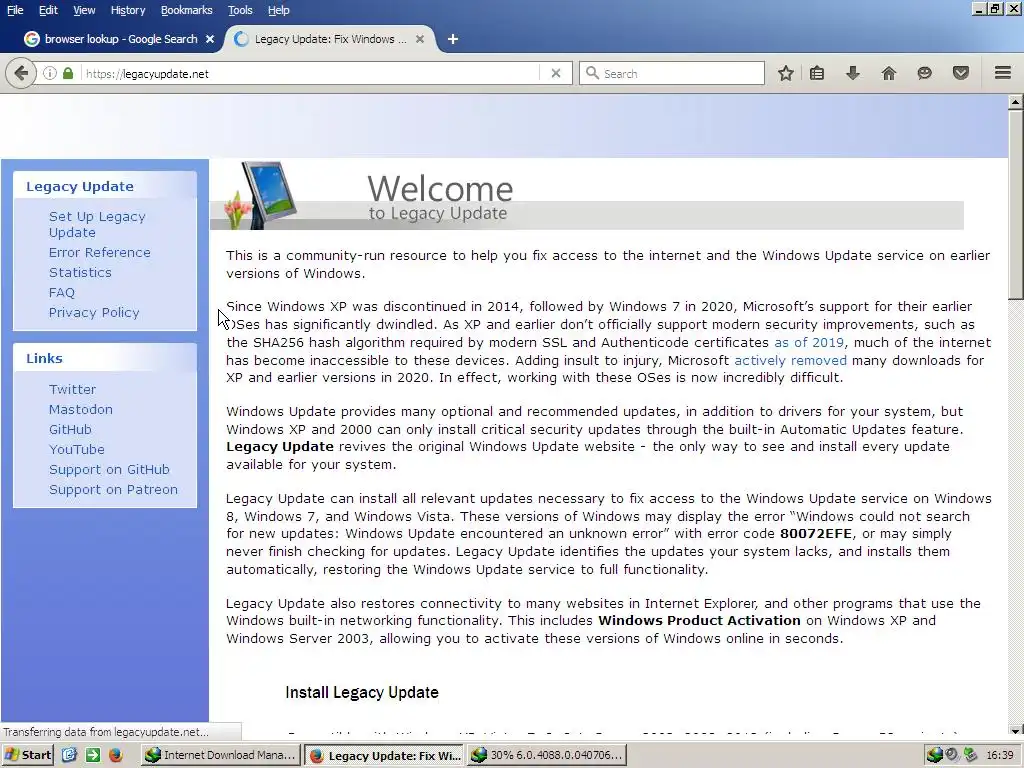1024x768 pixels.
Task: Open the View menu
Action: 84,10
